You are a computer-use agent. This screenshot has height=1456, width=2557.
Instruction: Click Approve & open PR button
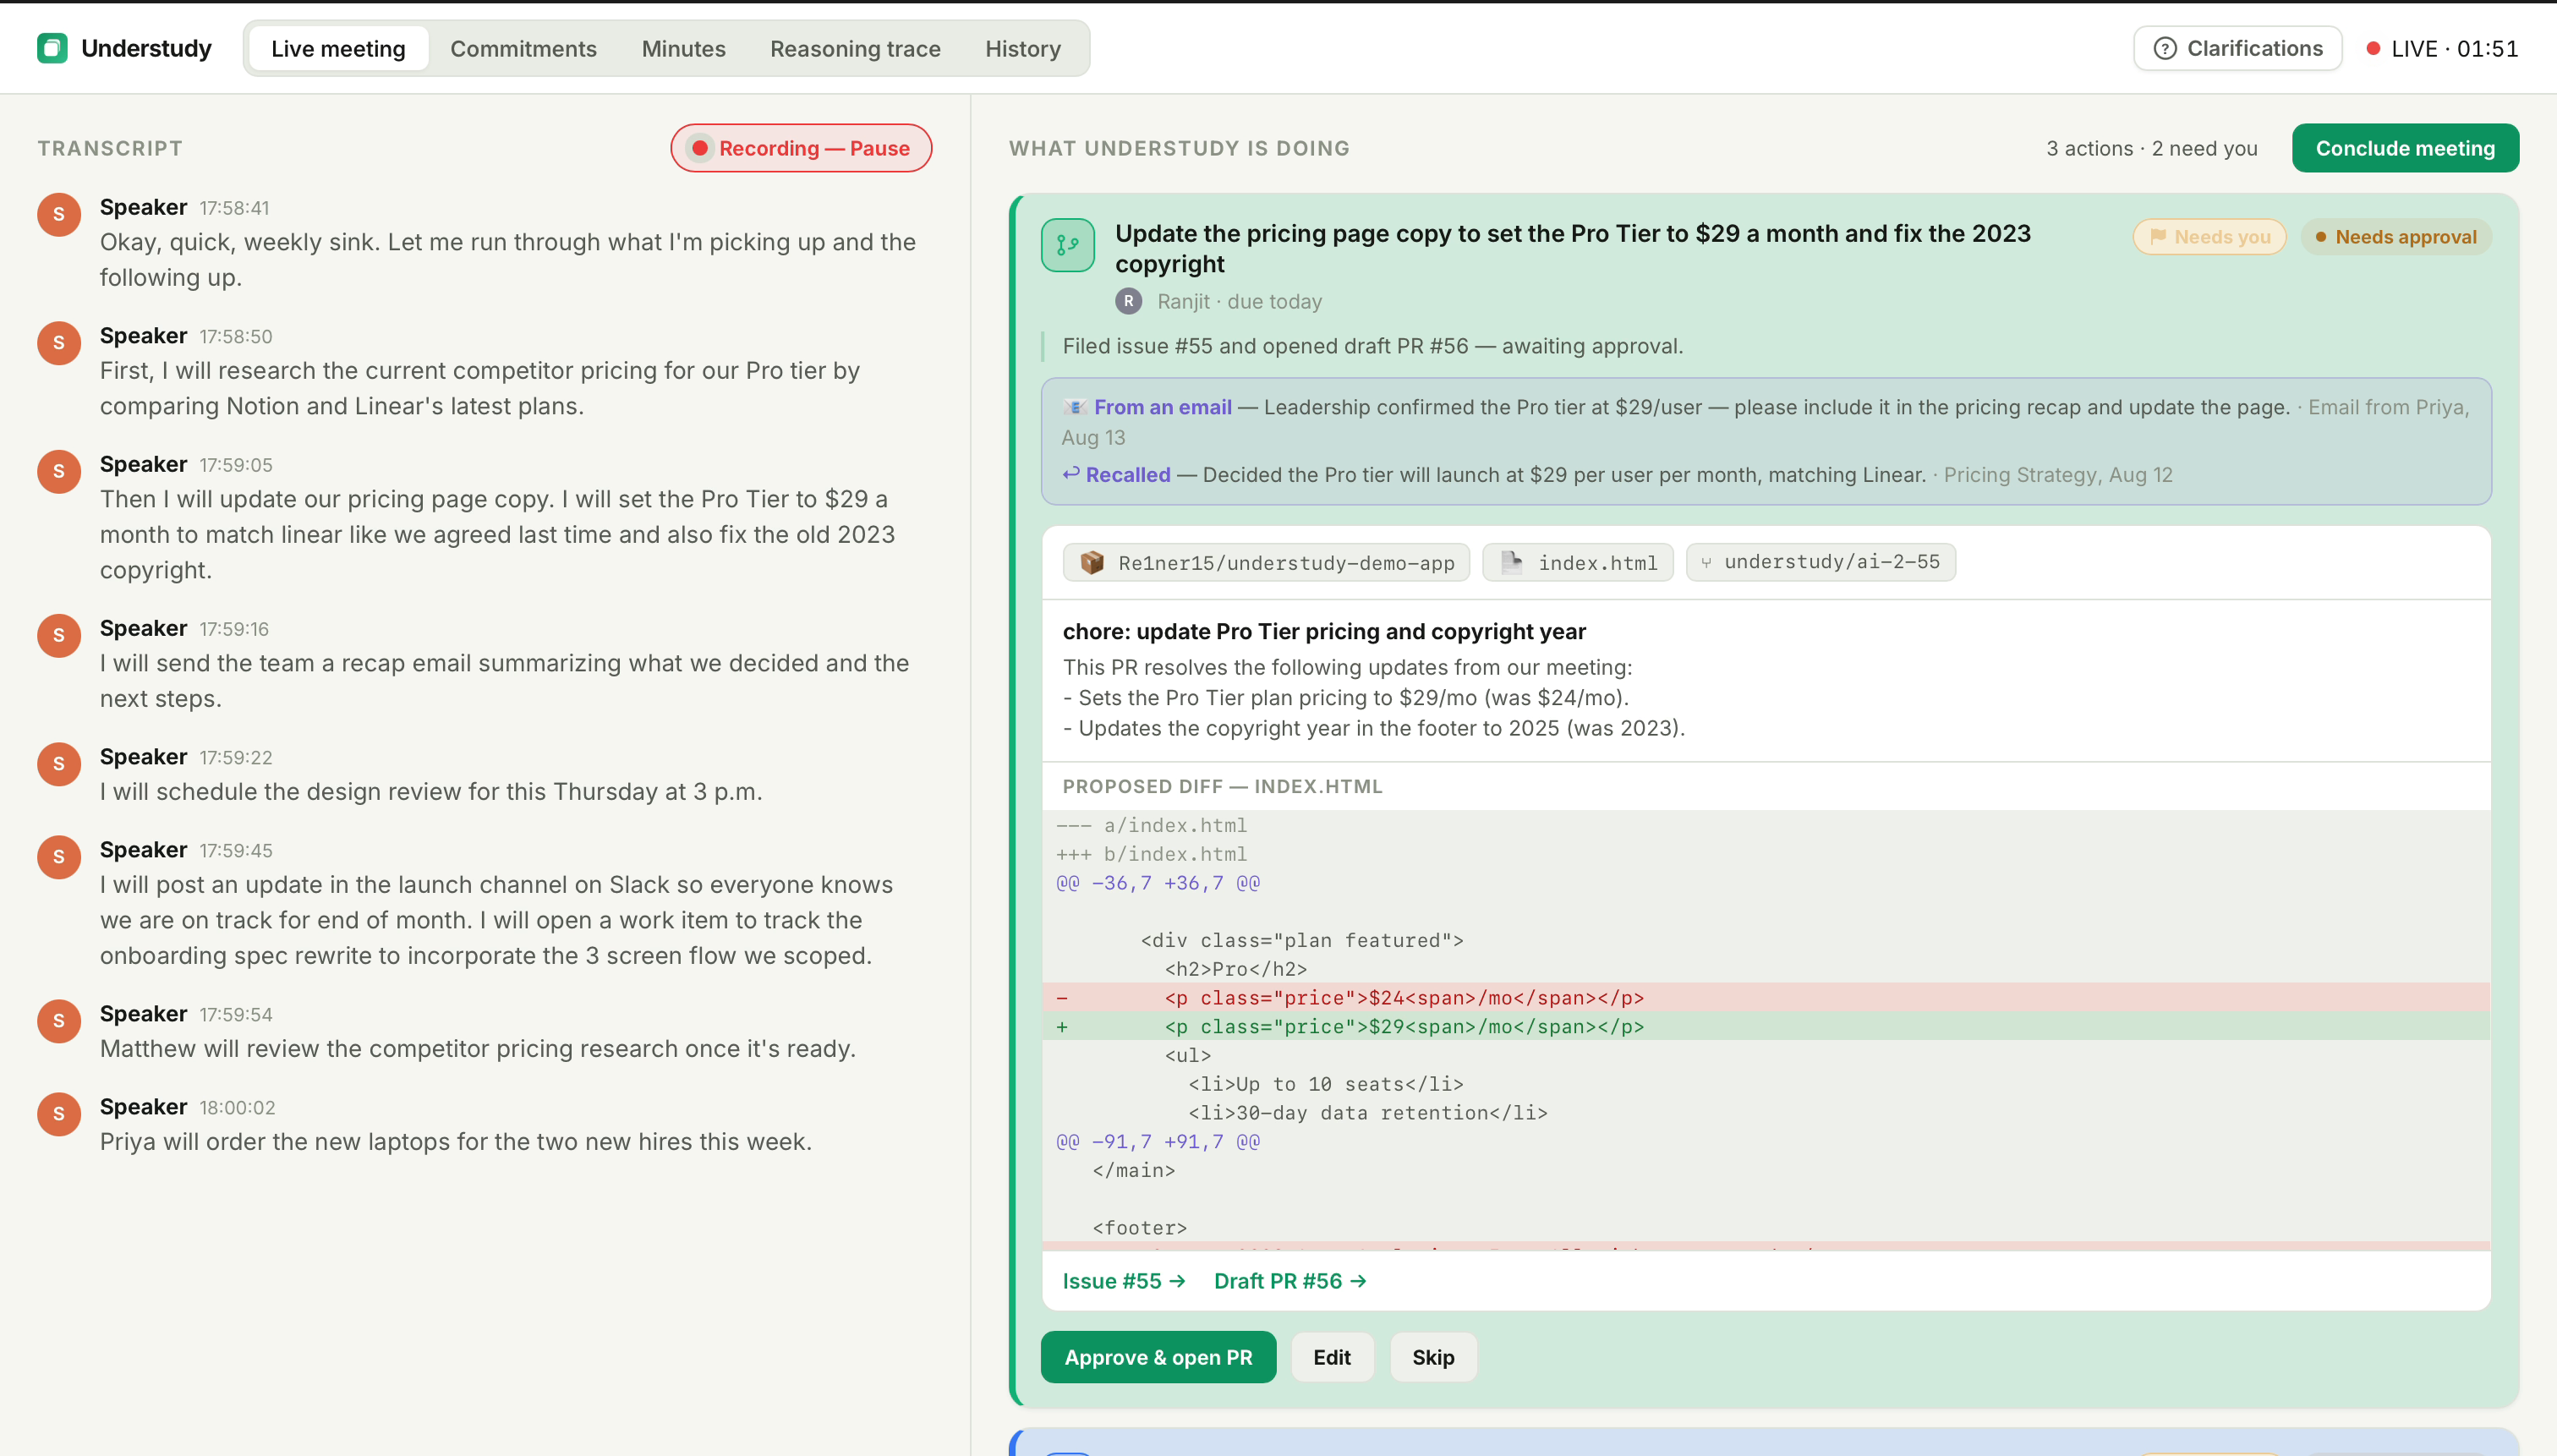tap(1158, 1357)
